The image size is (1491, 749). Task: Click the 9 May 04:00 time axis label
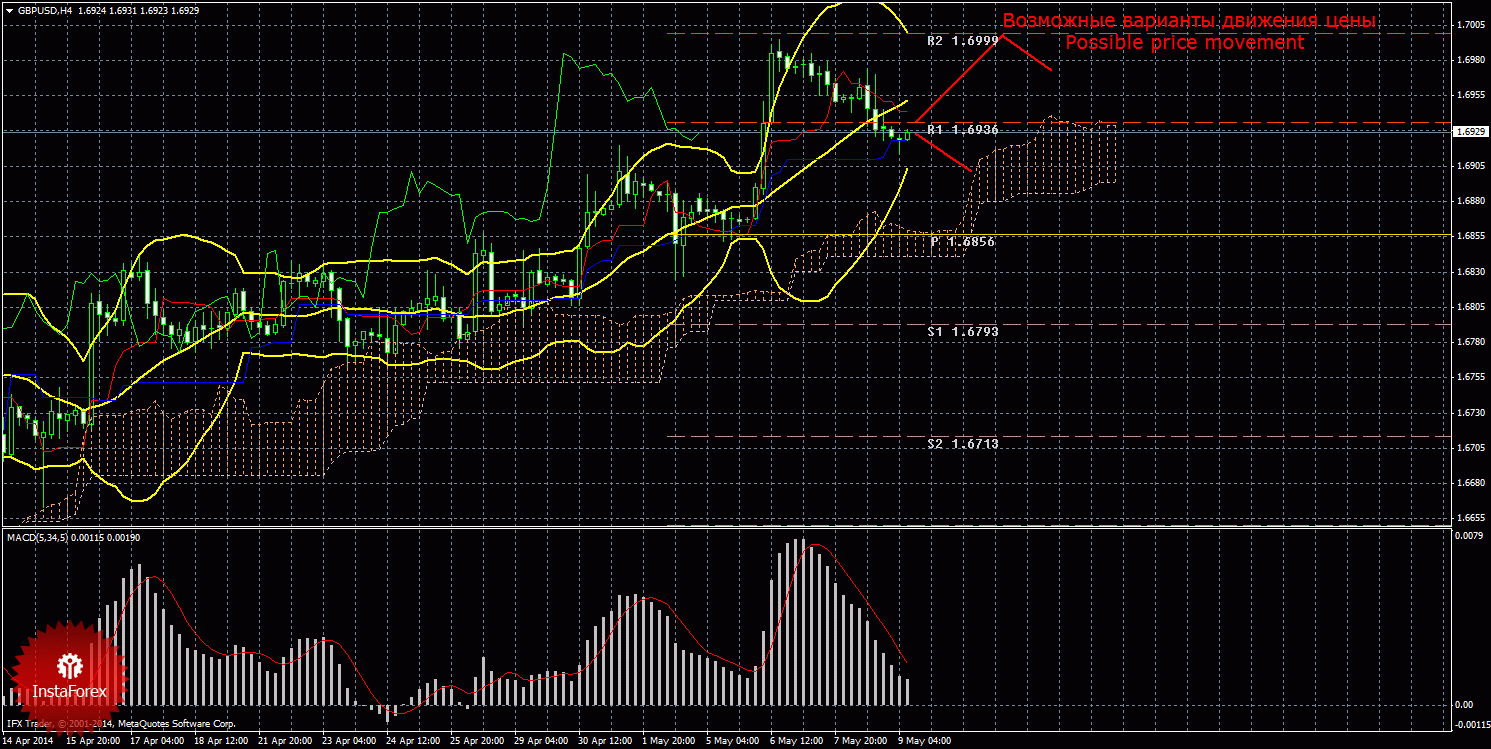pos(923,742)
